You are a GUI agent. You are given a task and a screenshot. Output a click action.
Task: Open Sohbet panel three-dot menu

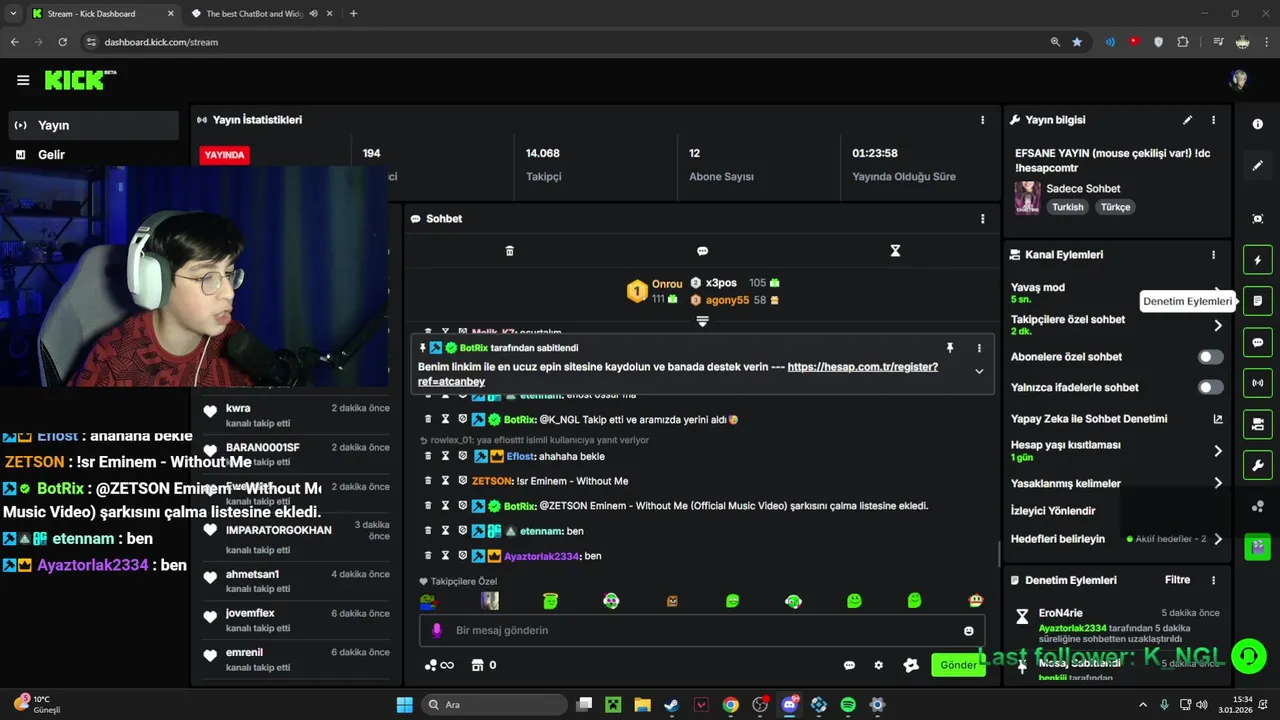(982, 219)
